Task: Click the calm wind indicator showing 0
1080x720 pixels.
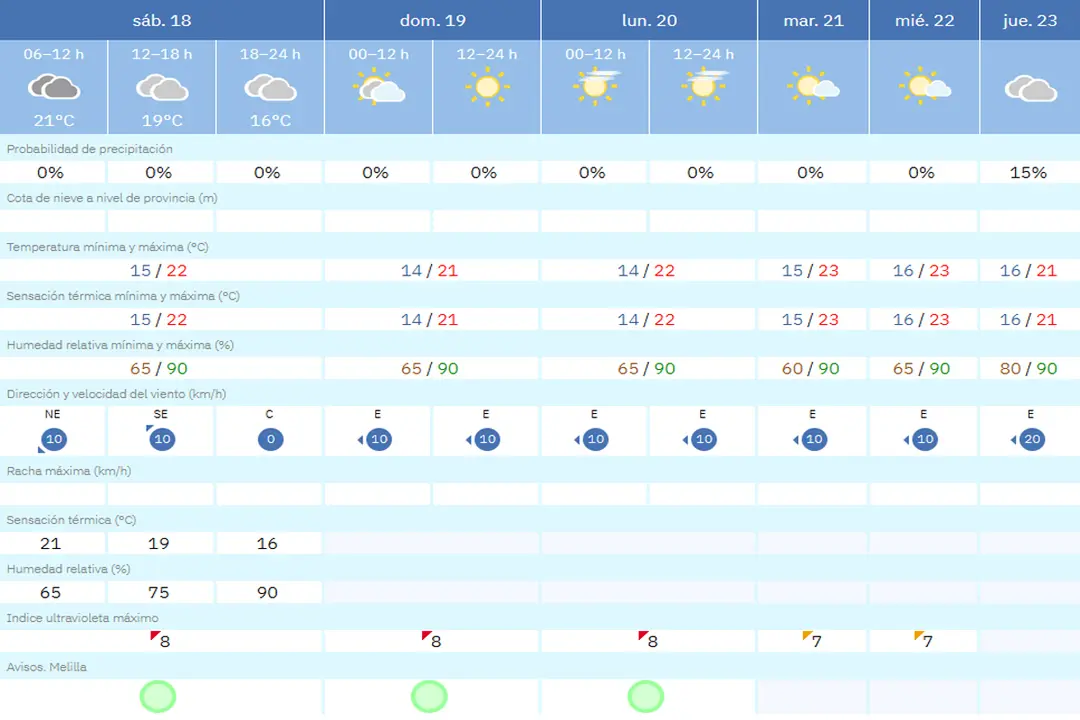Action: point(270,439)
